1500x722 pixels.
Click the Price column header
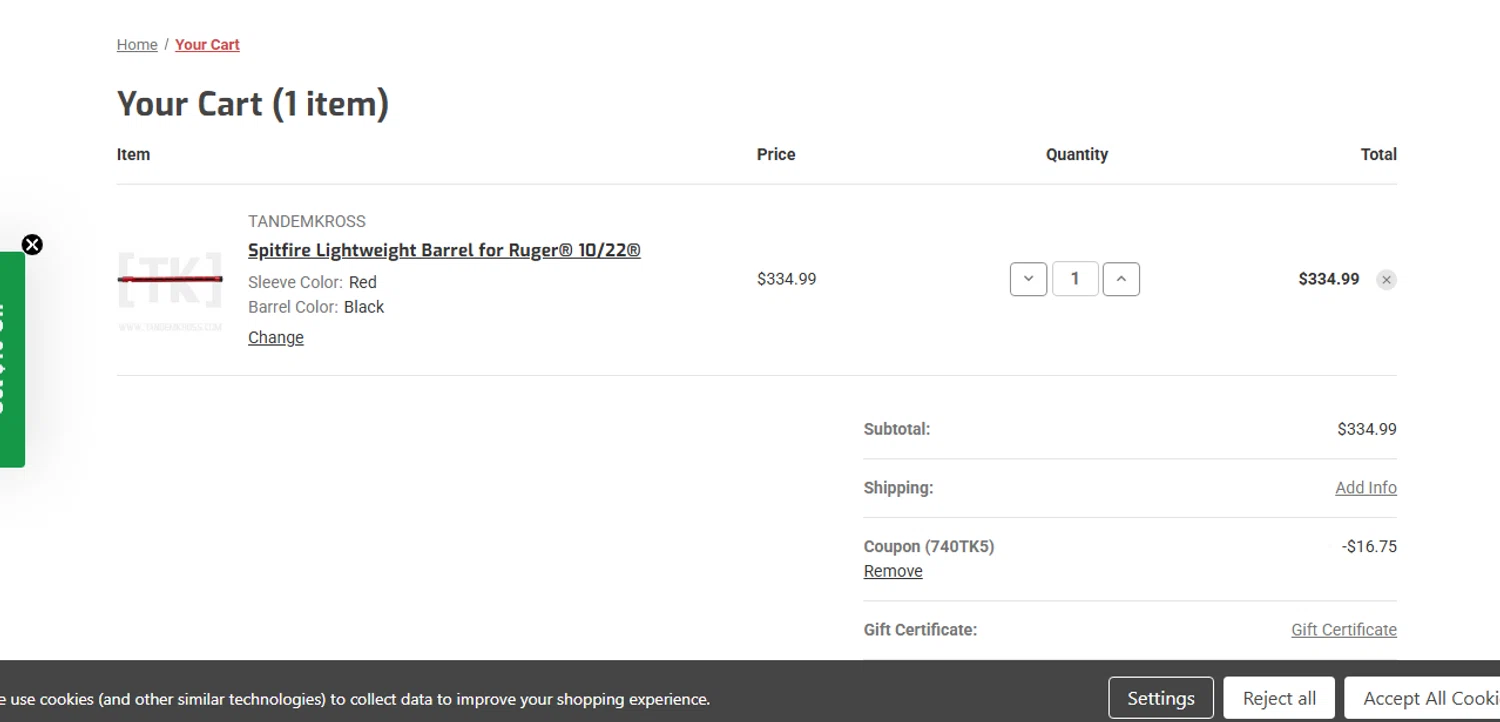pos(776,155)
